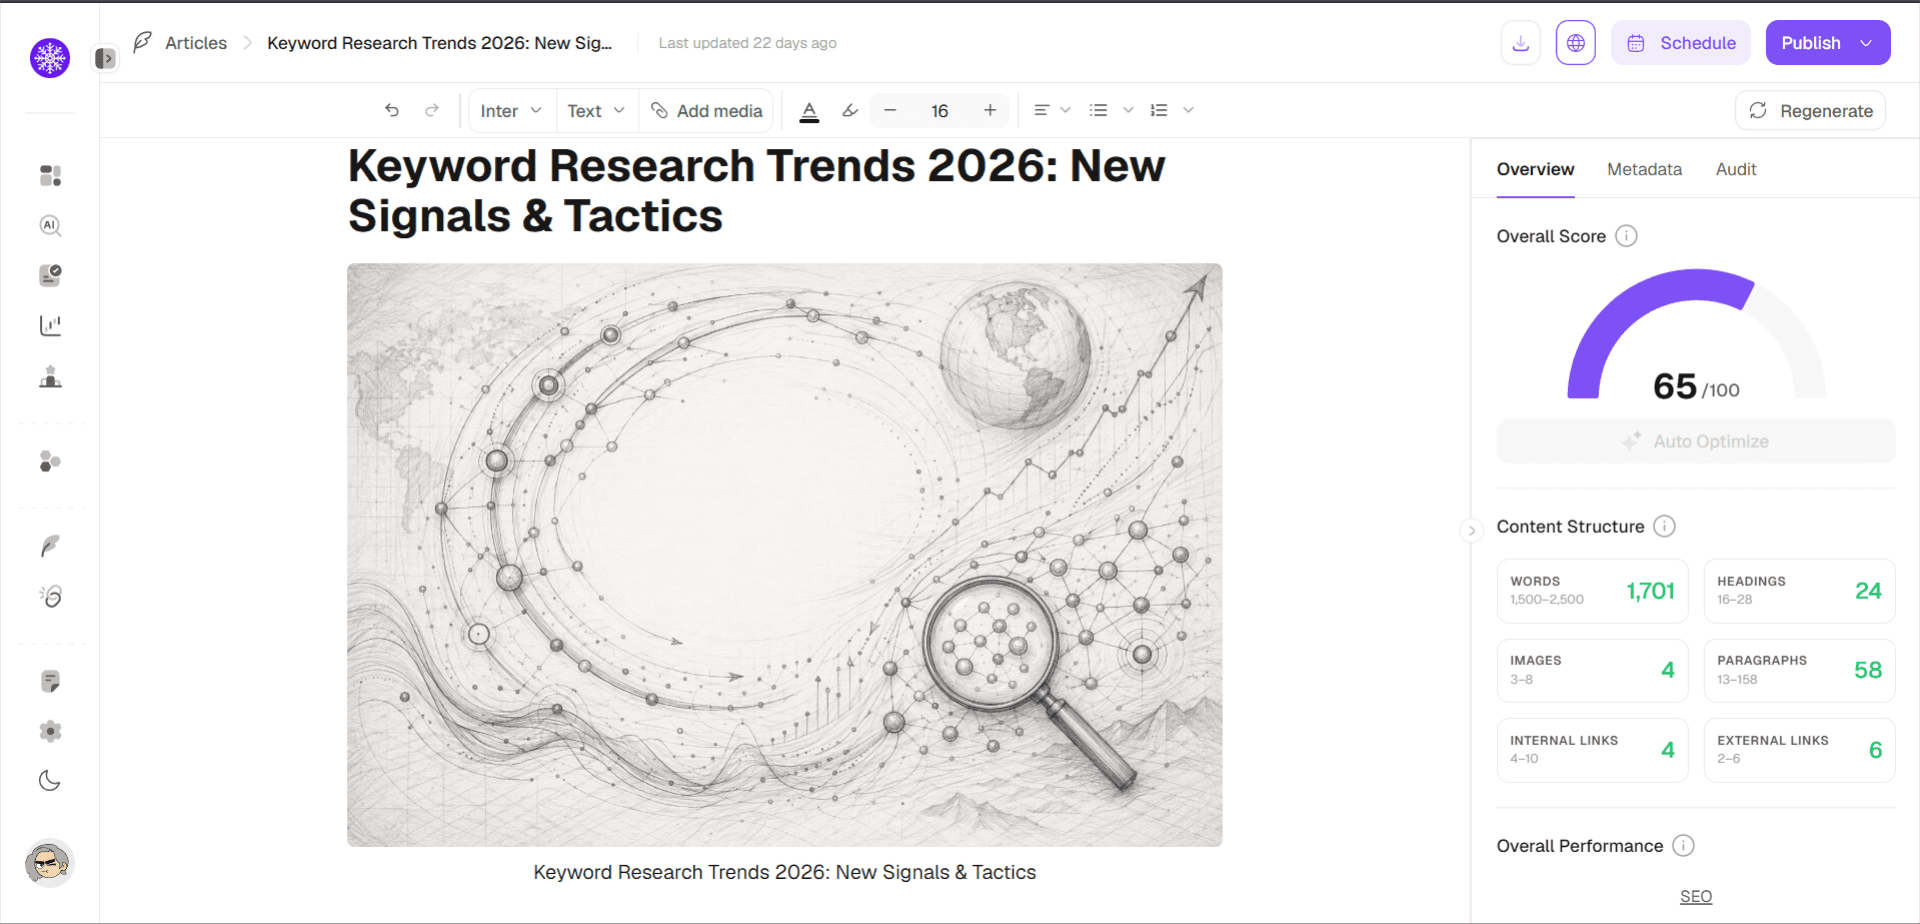The height and width of the screenshot is (924, 1920).
Task: Collapse the right panel with the chevron
Action: pos(1471,530)
